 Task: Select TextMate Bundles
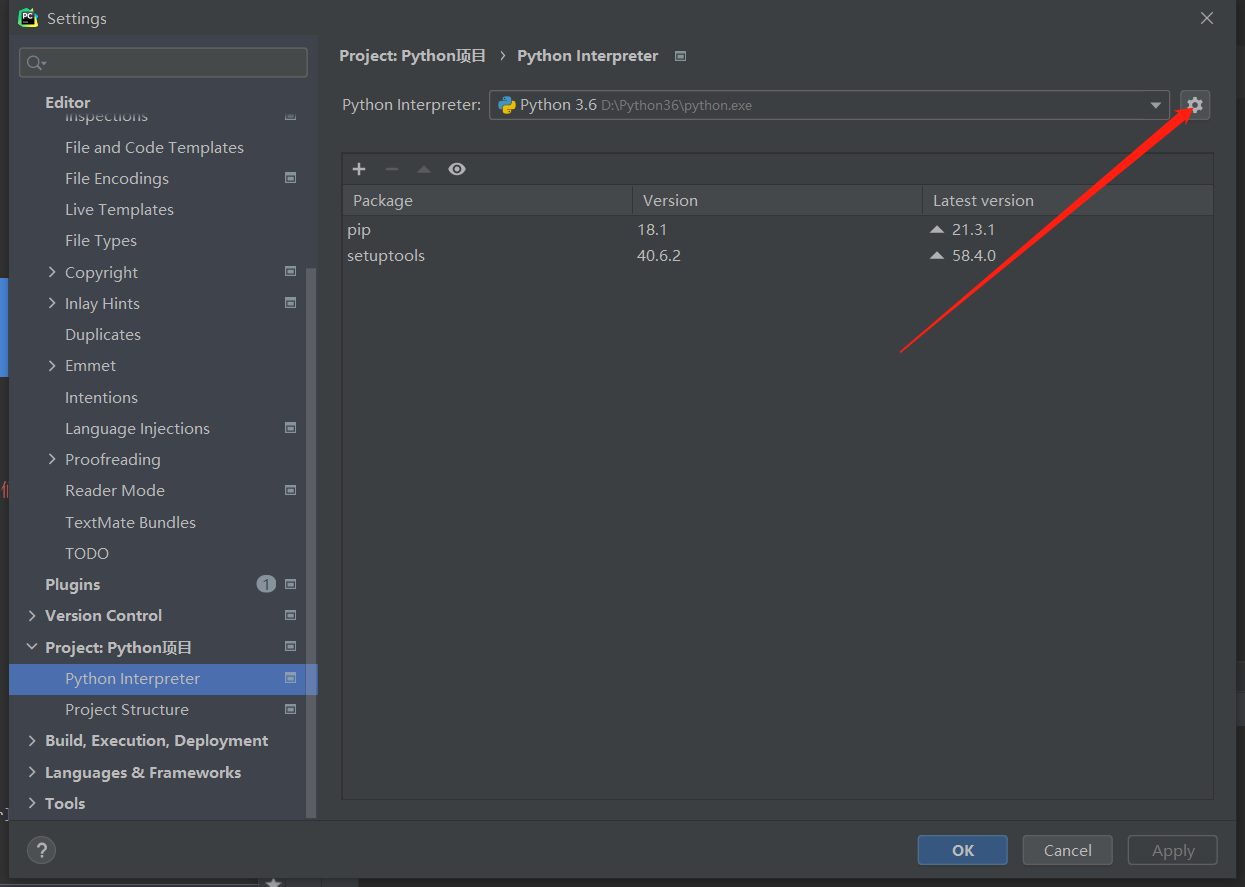click(130, 522)
